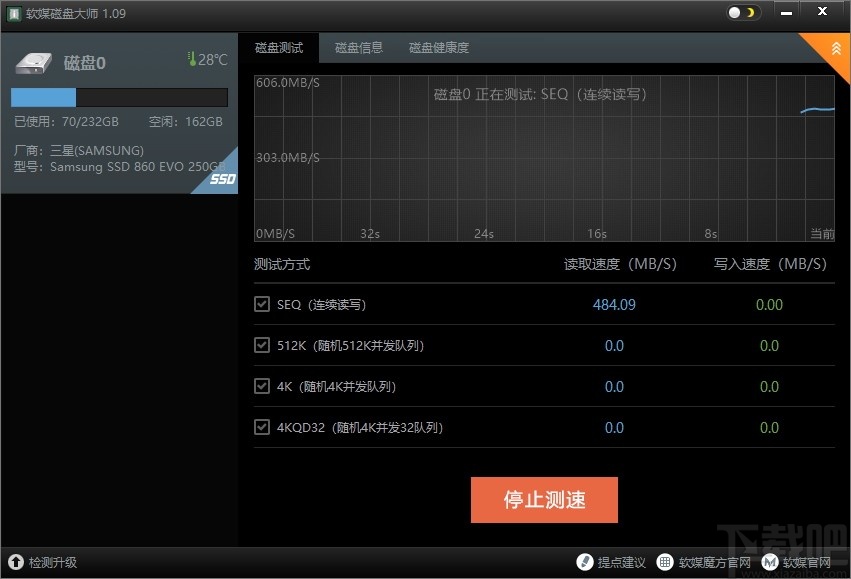Disable the 512K random test checkbox
851x579 pixels.
(x=262, y=345)
